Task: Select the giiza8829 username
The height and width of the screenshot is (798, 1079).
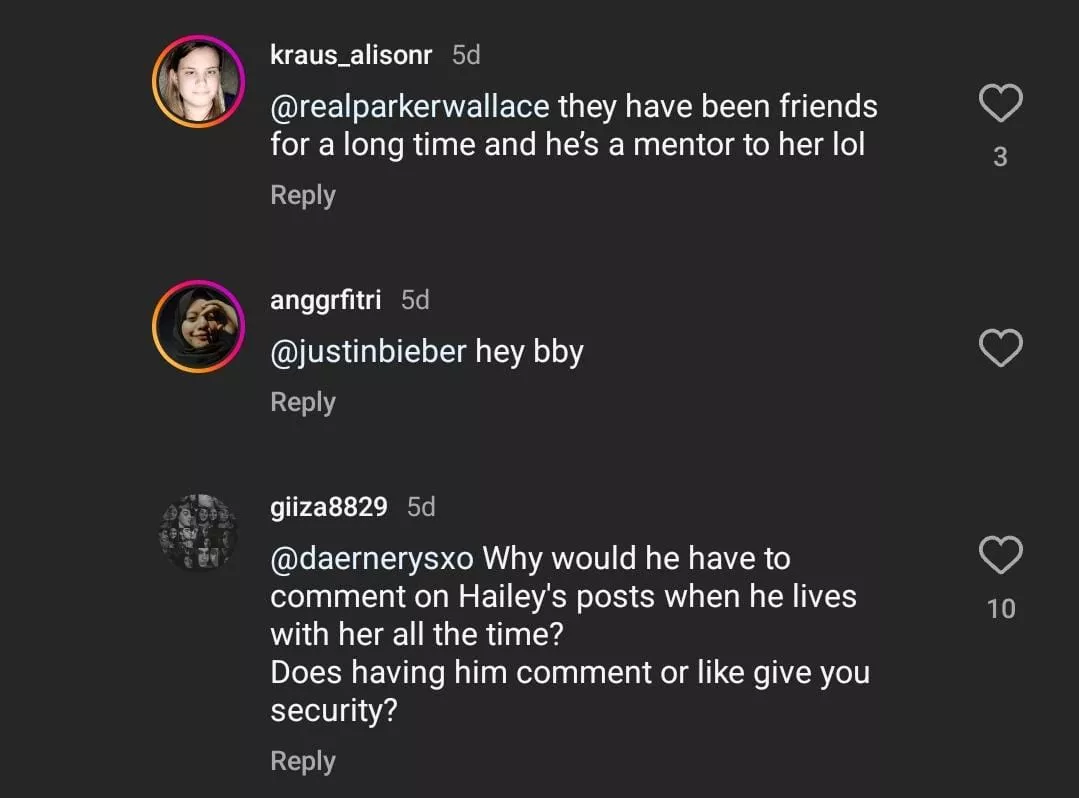Action: click(328, 507)
